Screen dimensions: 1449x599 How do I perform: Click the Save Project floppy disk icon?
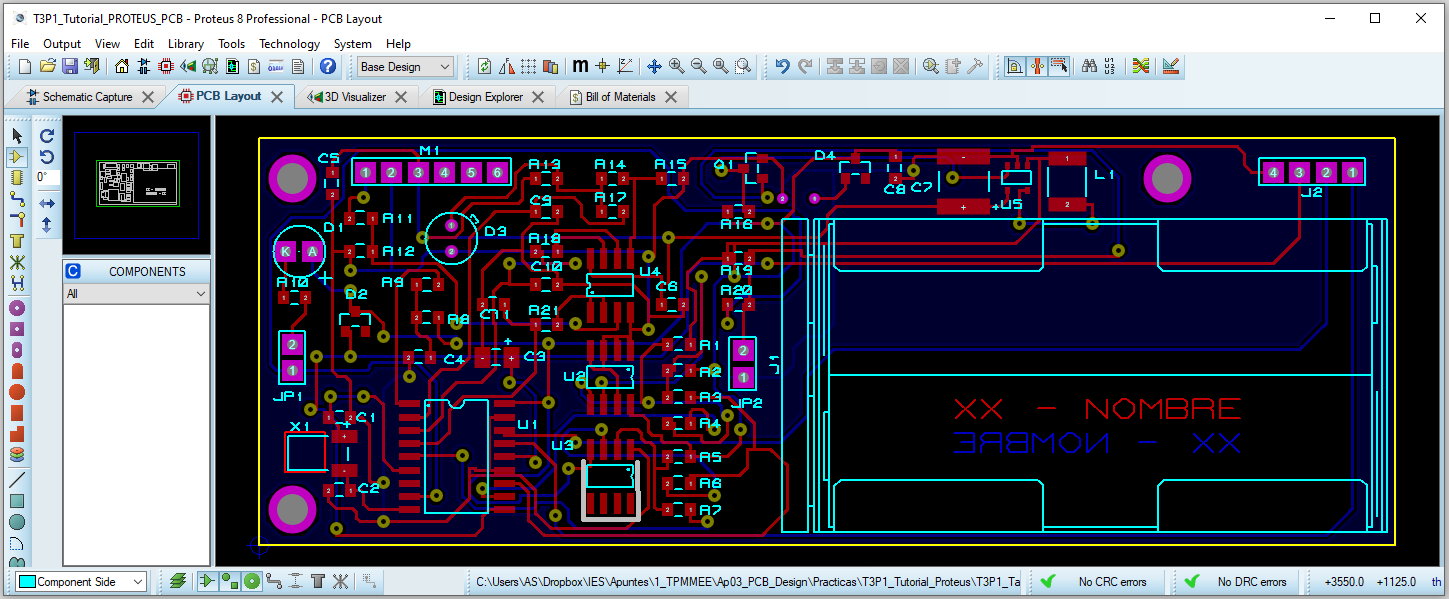tap(70, 67)
